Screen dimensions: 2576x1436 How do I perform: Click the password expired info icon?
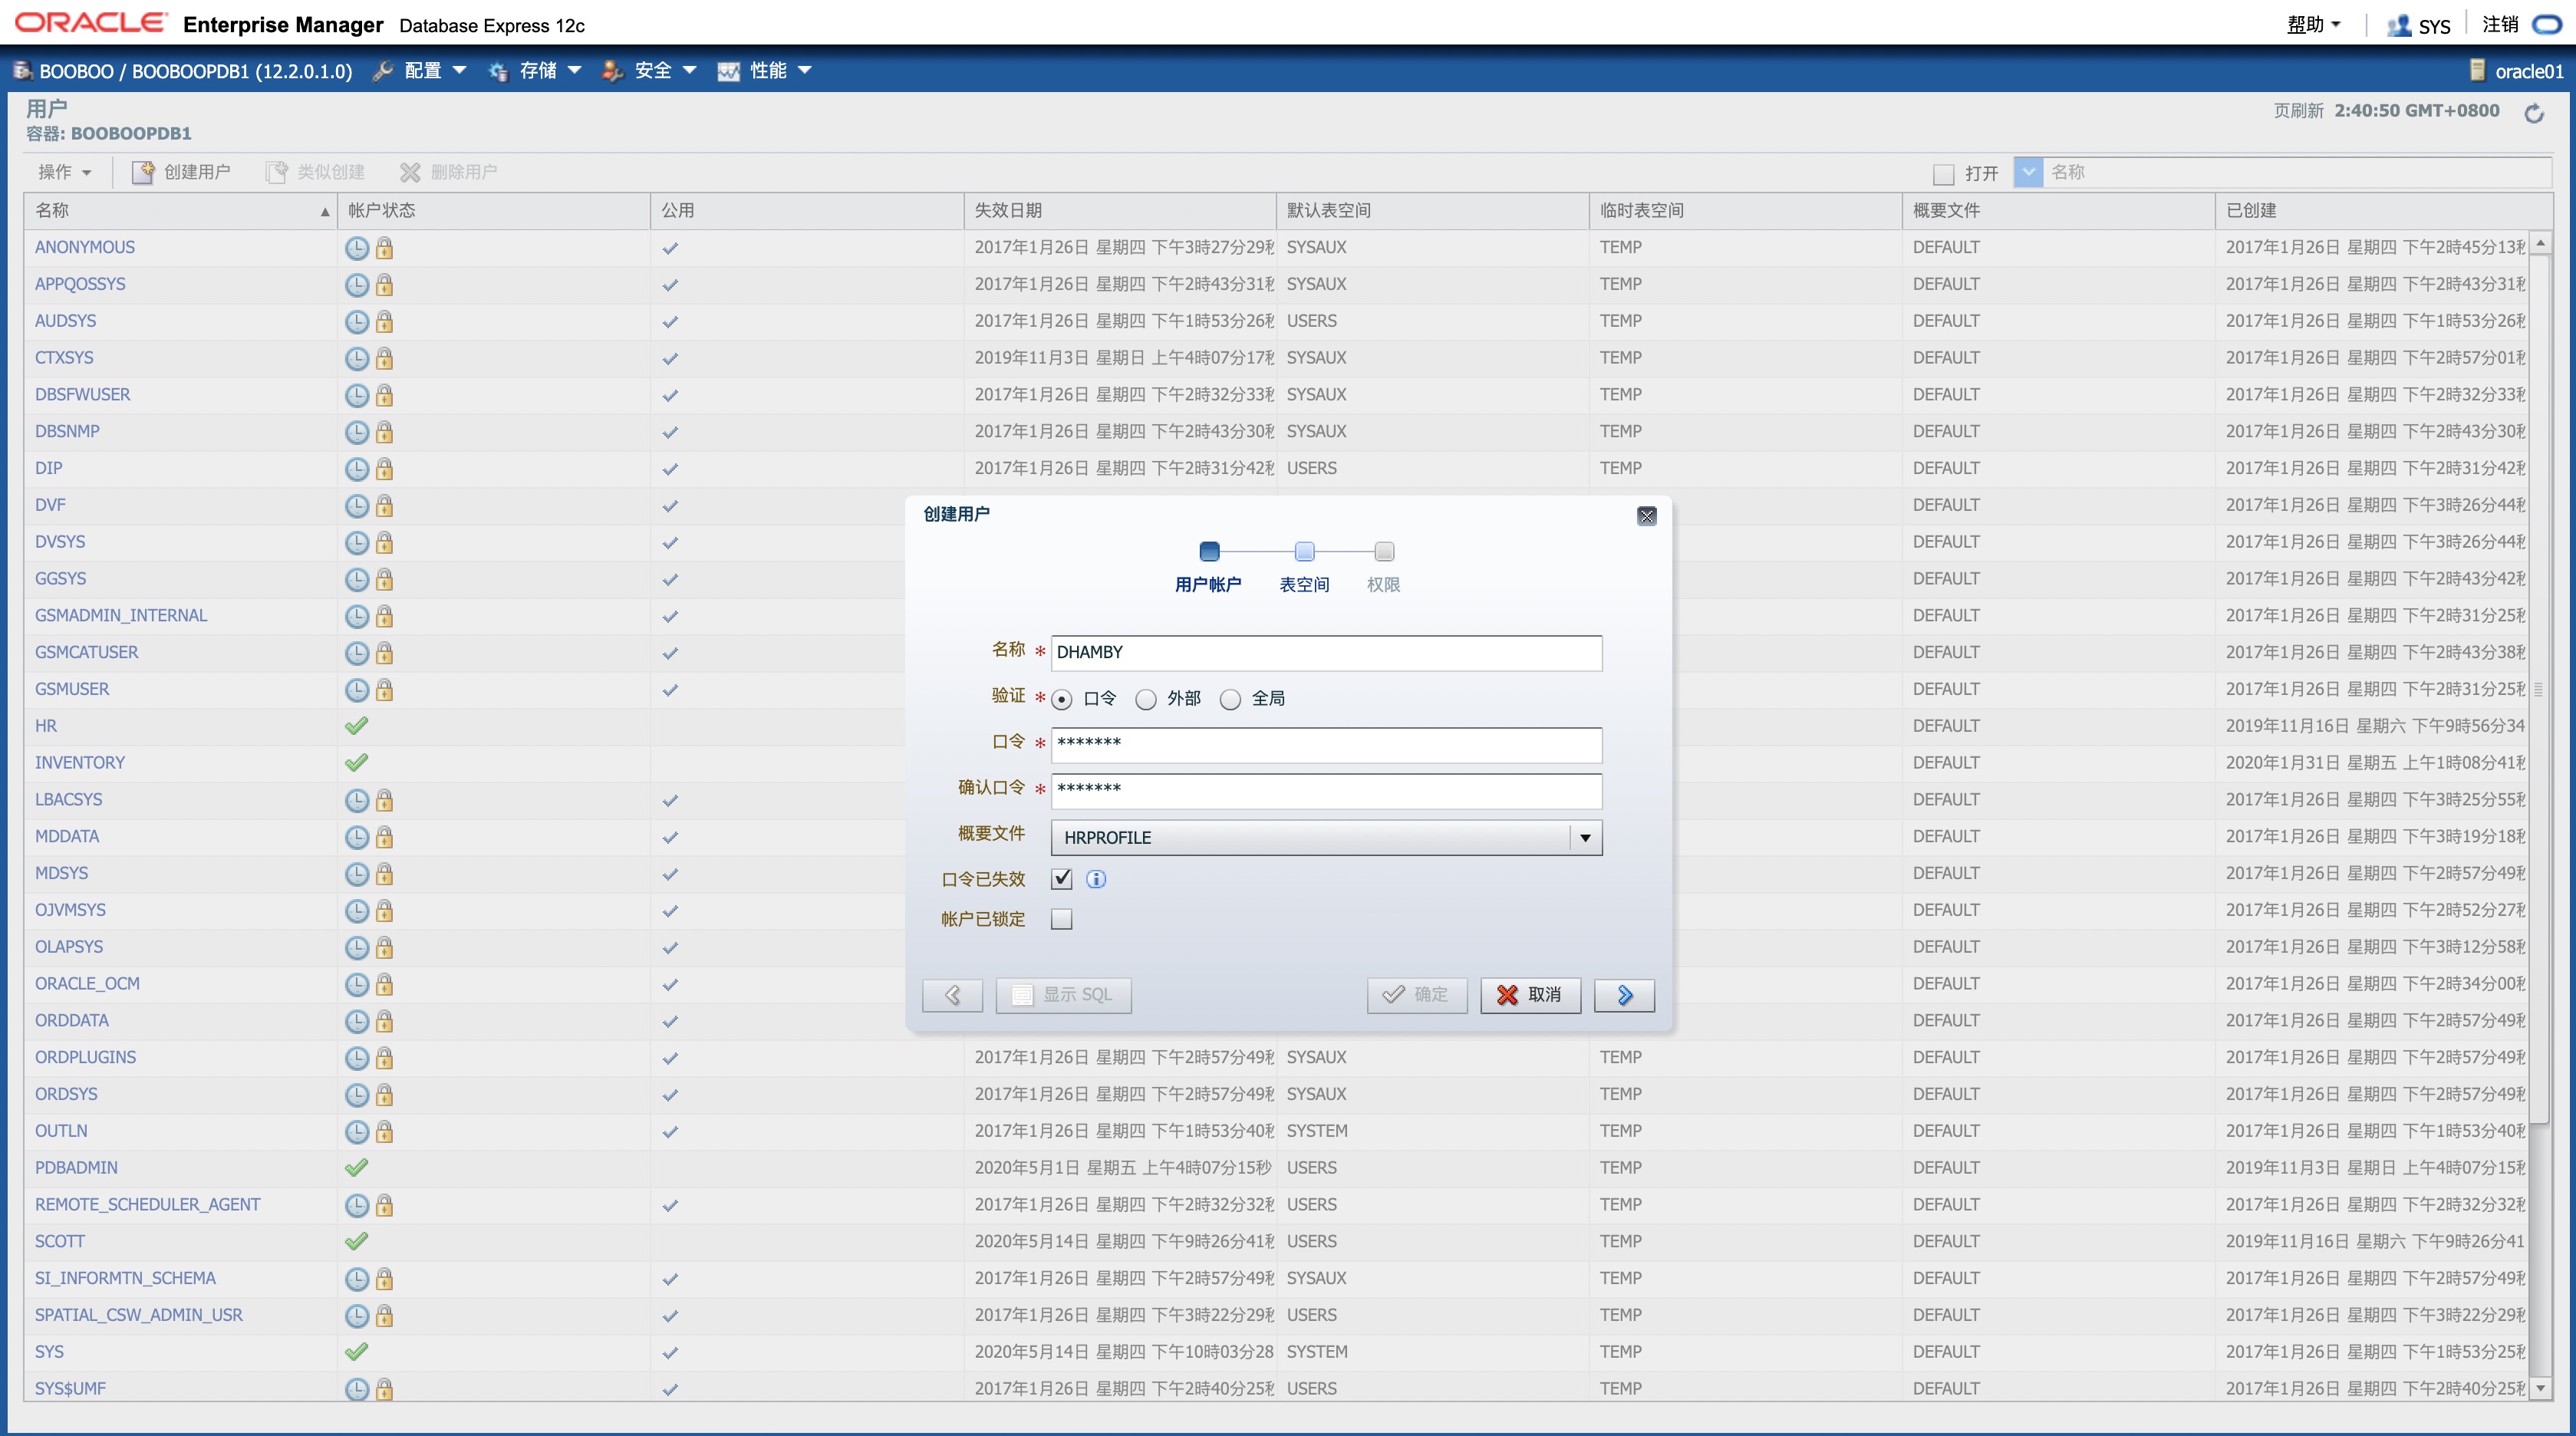1096,879
